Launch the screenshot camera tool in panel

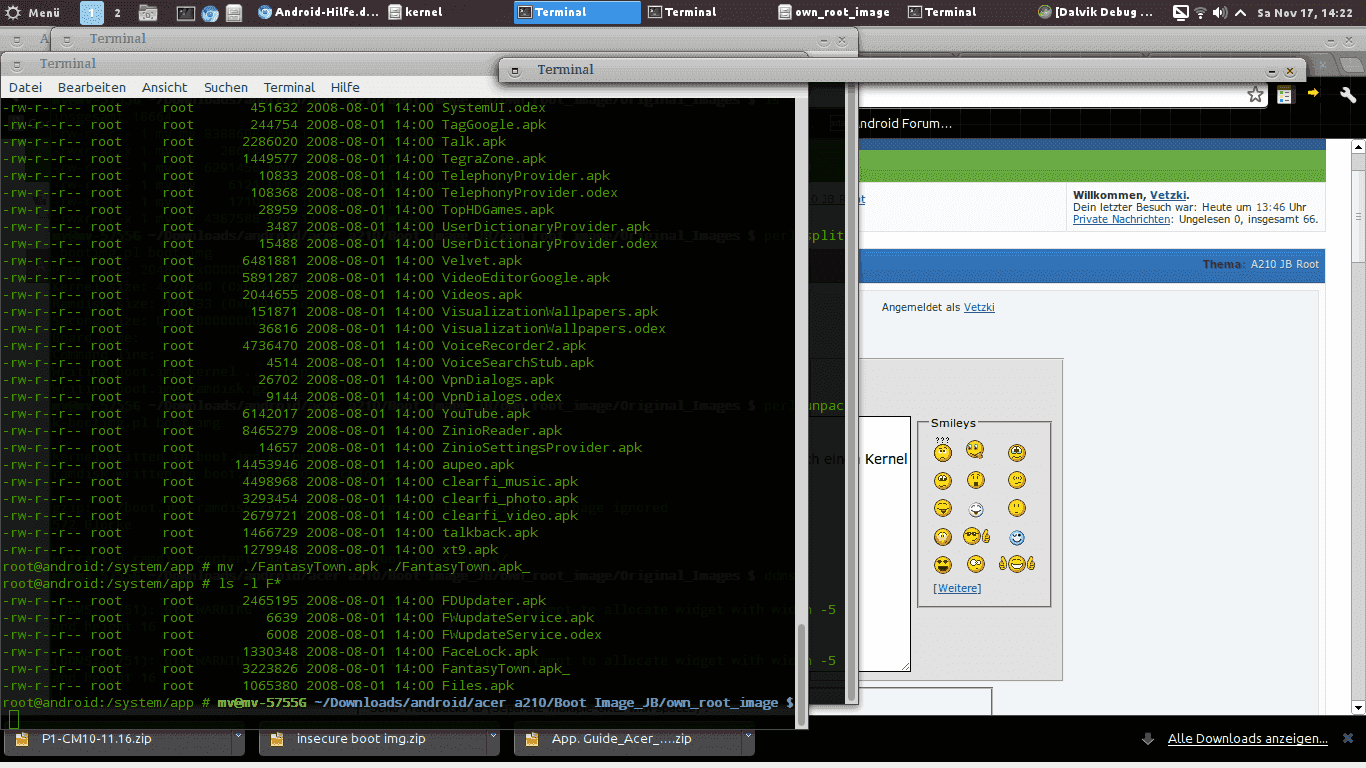(x=148, y=13)
